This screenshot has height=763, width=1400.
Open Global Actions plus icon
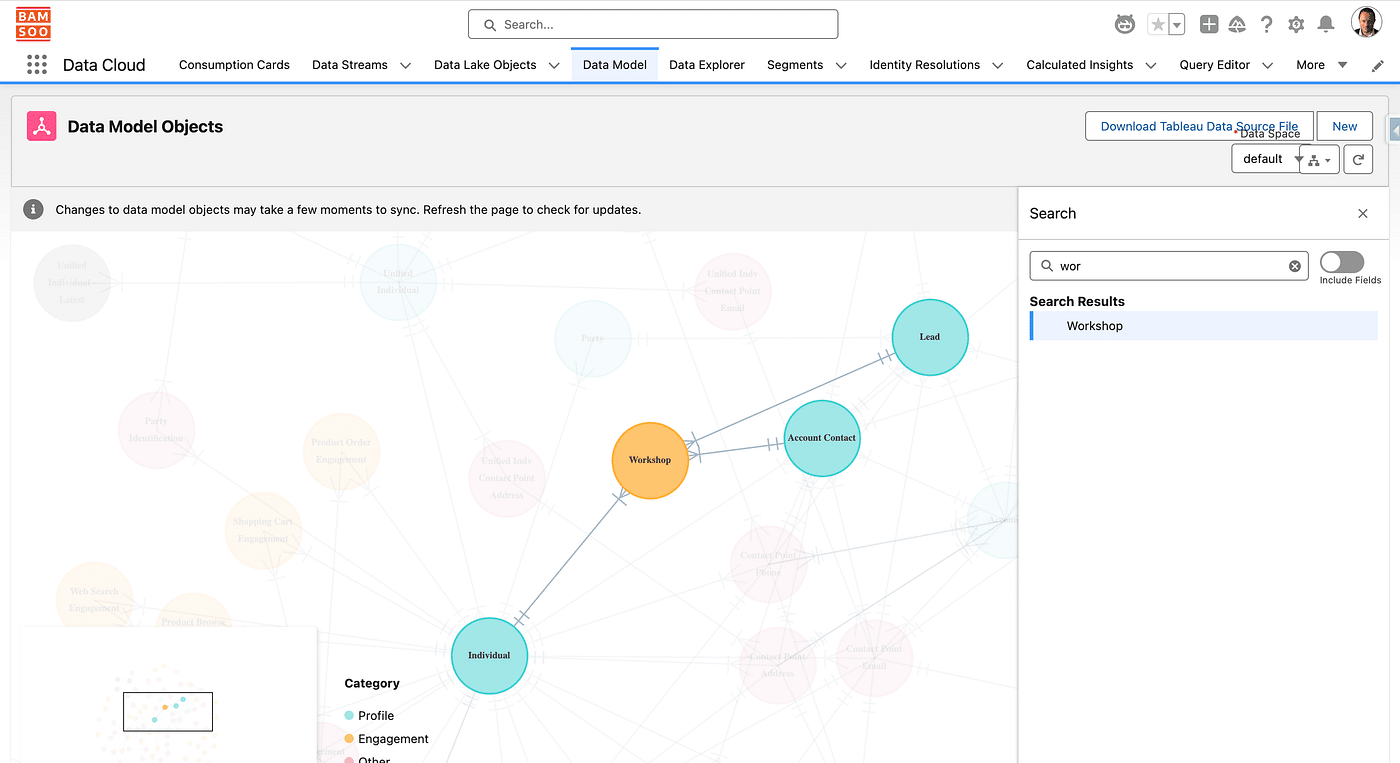click(x=1209, y=25)
